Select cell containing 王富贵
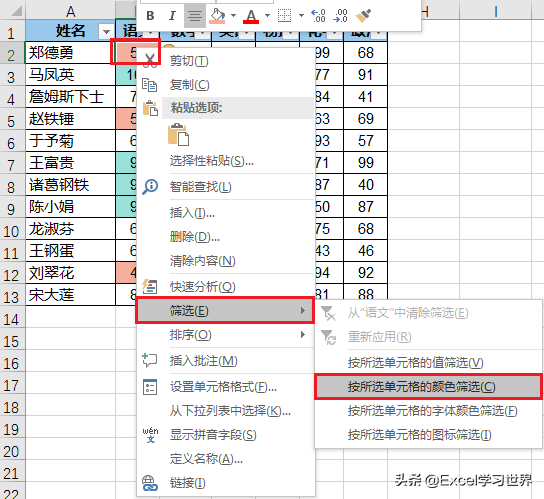The image size is (544, 499). [x=70, y=163]
